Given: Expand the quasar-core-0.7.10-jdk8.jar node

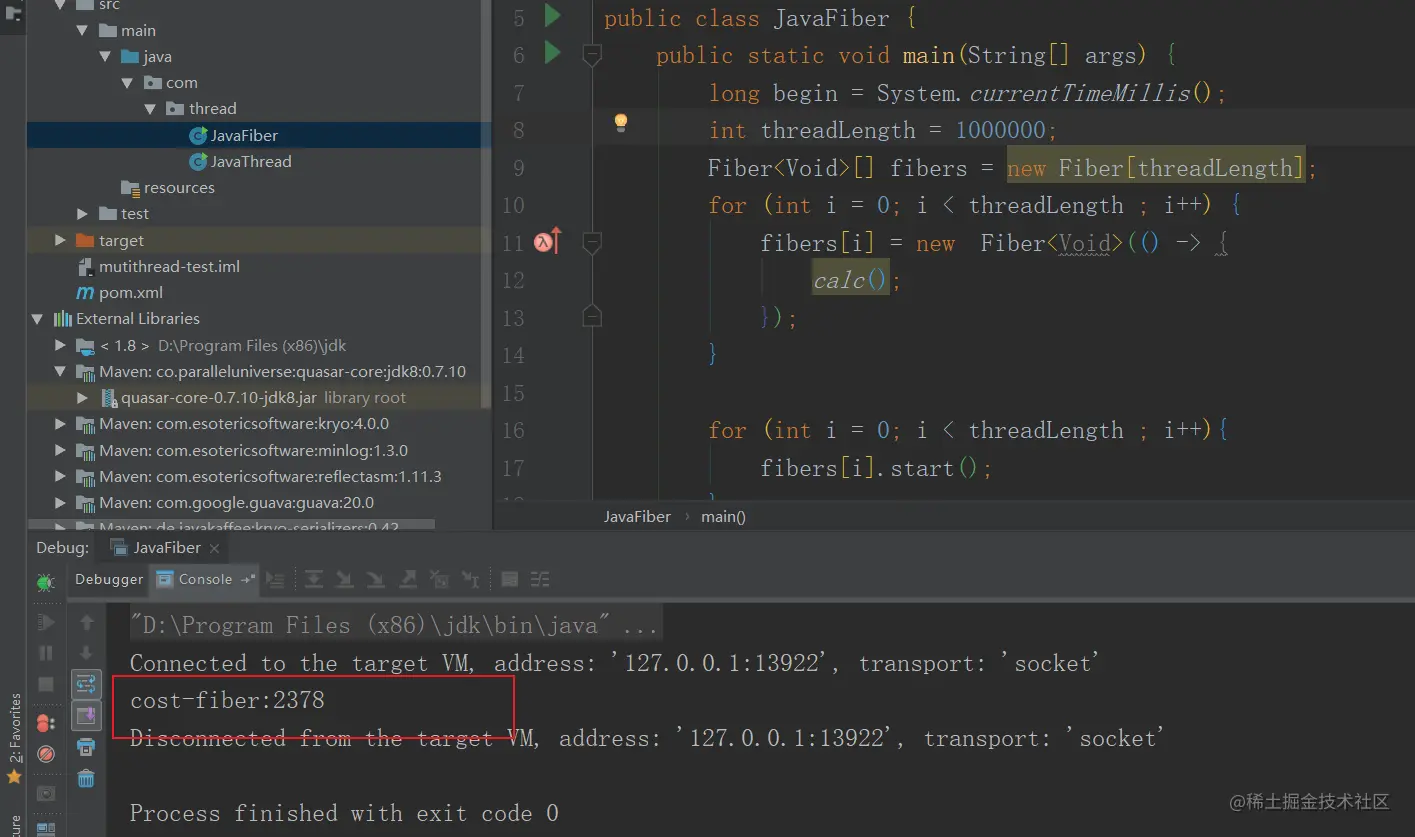Looking at the screenshot, I should [x=83, y=398].
